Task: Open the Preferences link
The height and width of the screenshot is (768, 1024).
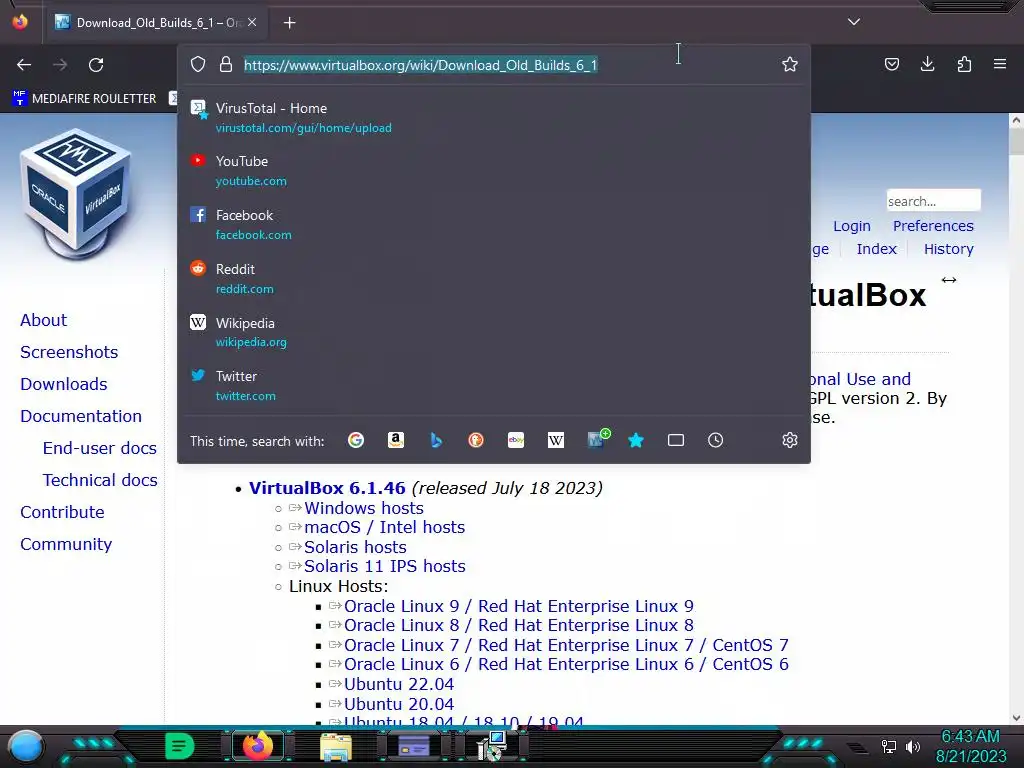Action: [x=933, y=226]
